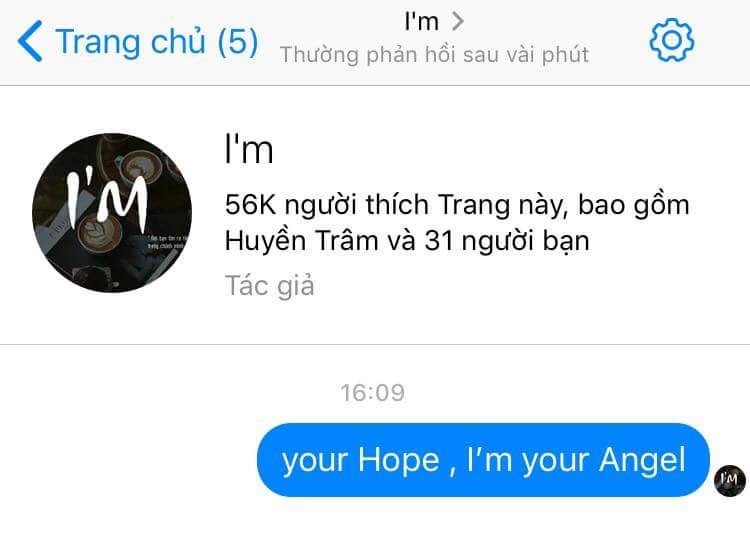750x535 pixels.
Task: Select the blue "your Hope" message bubble
Action: [483, 460]
